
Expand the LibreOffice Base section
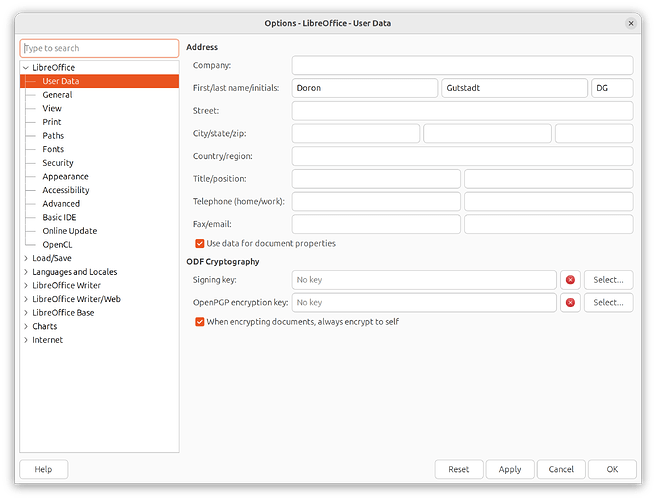pyautogui.click(x=26, y=313)
